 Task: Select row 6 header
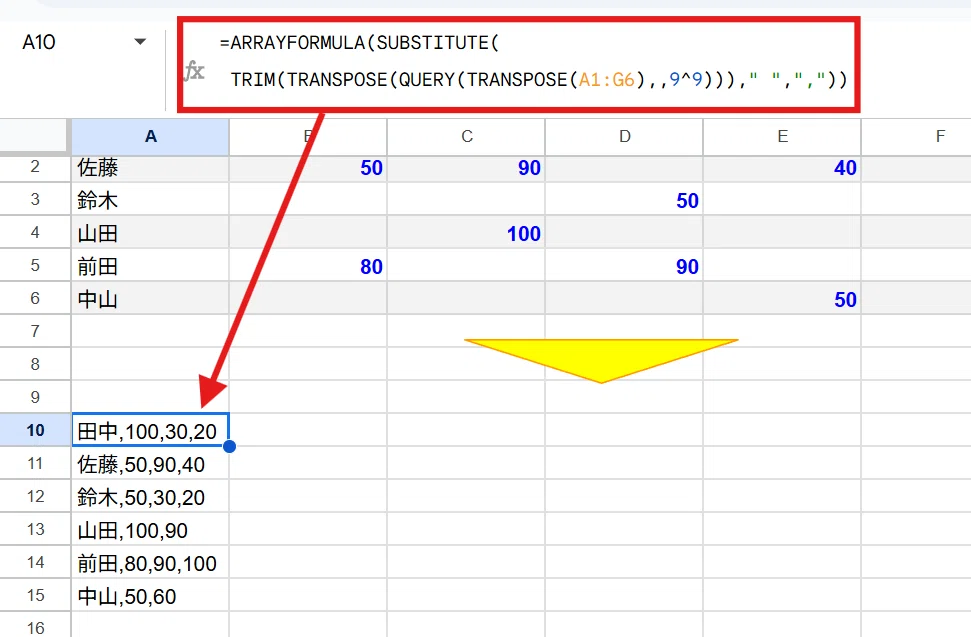pos(35,298)
